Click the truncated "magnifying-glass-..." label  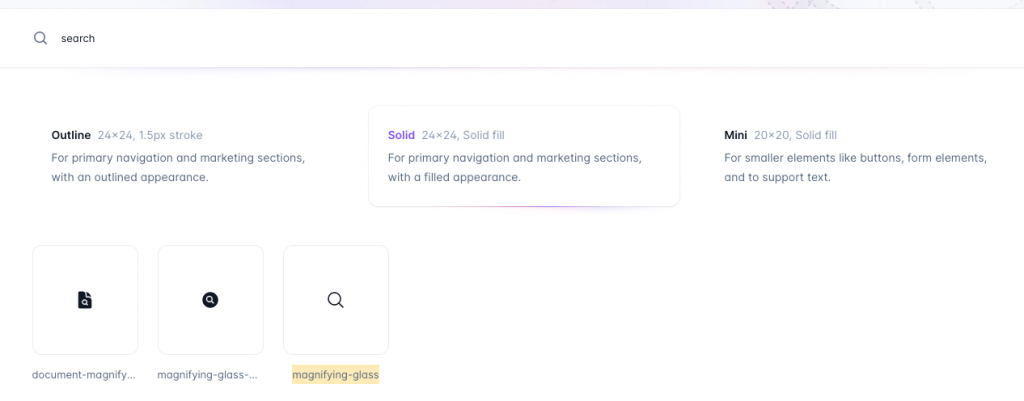[x=208, y=375]
